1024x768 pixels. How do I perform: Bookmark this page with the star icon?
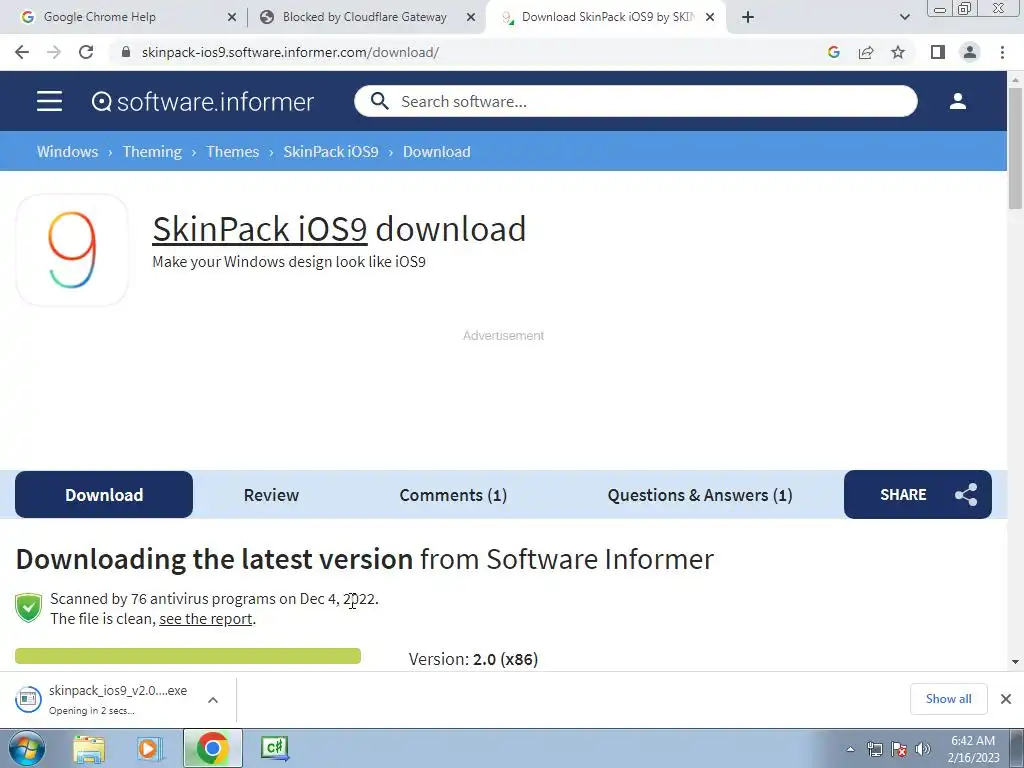coord(898,52)
